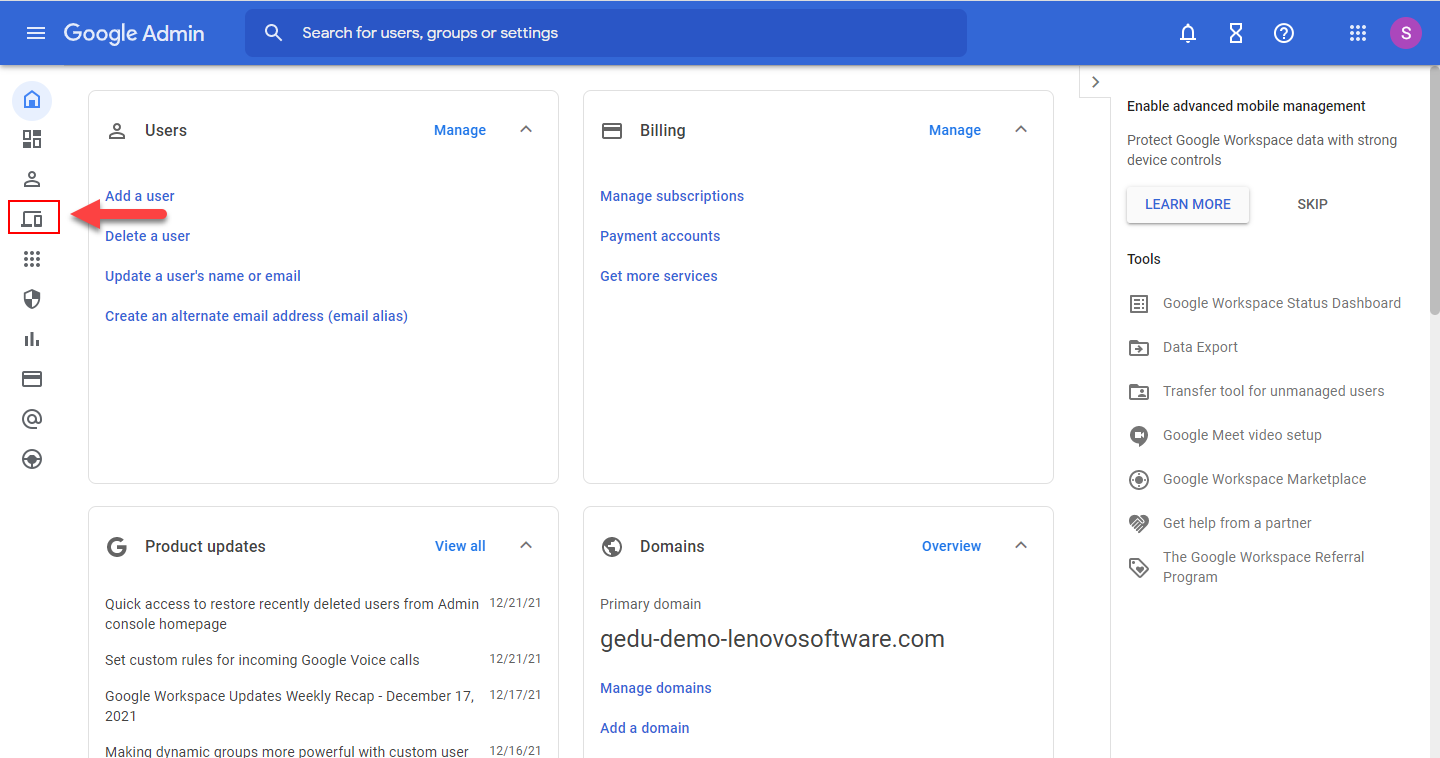
Task: Open Payment accounts link
Action: [660, 236]
